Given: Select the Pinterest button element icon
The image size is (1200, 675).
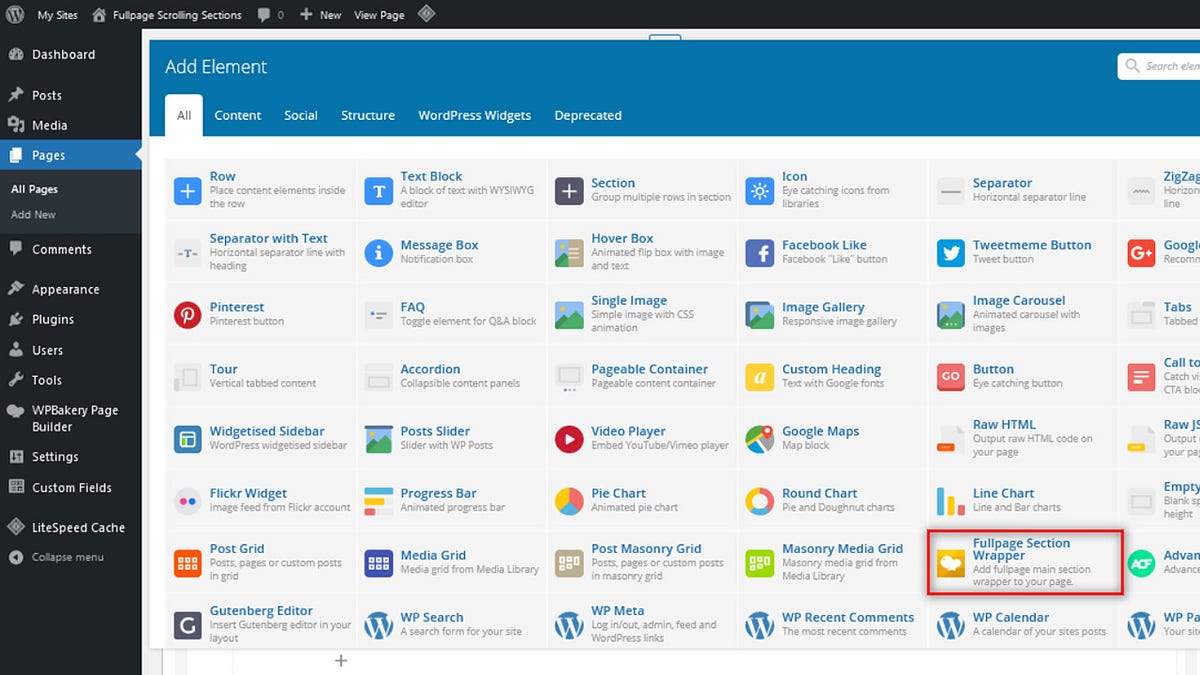Looking at the screenshot, I should (188, 314).
